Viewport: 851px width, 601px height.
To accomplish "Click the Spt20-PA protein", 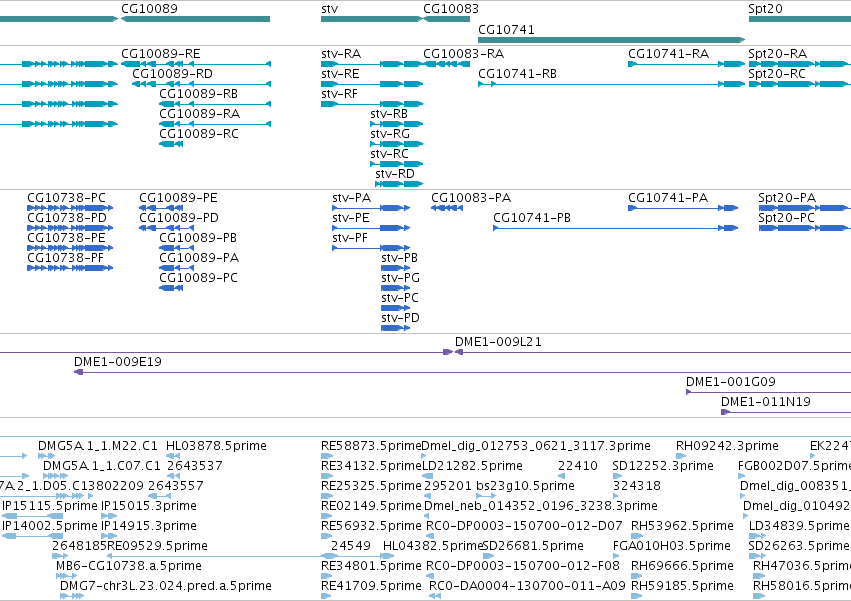I will tap(804, 208).
